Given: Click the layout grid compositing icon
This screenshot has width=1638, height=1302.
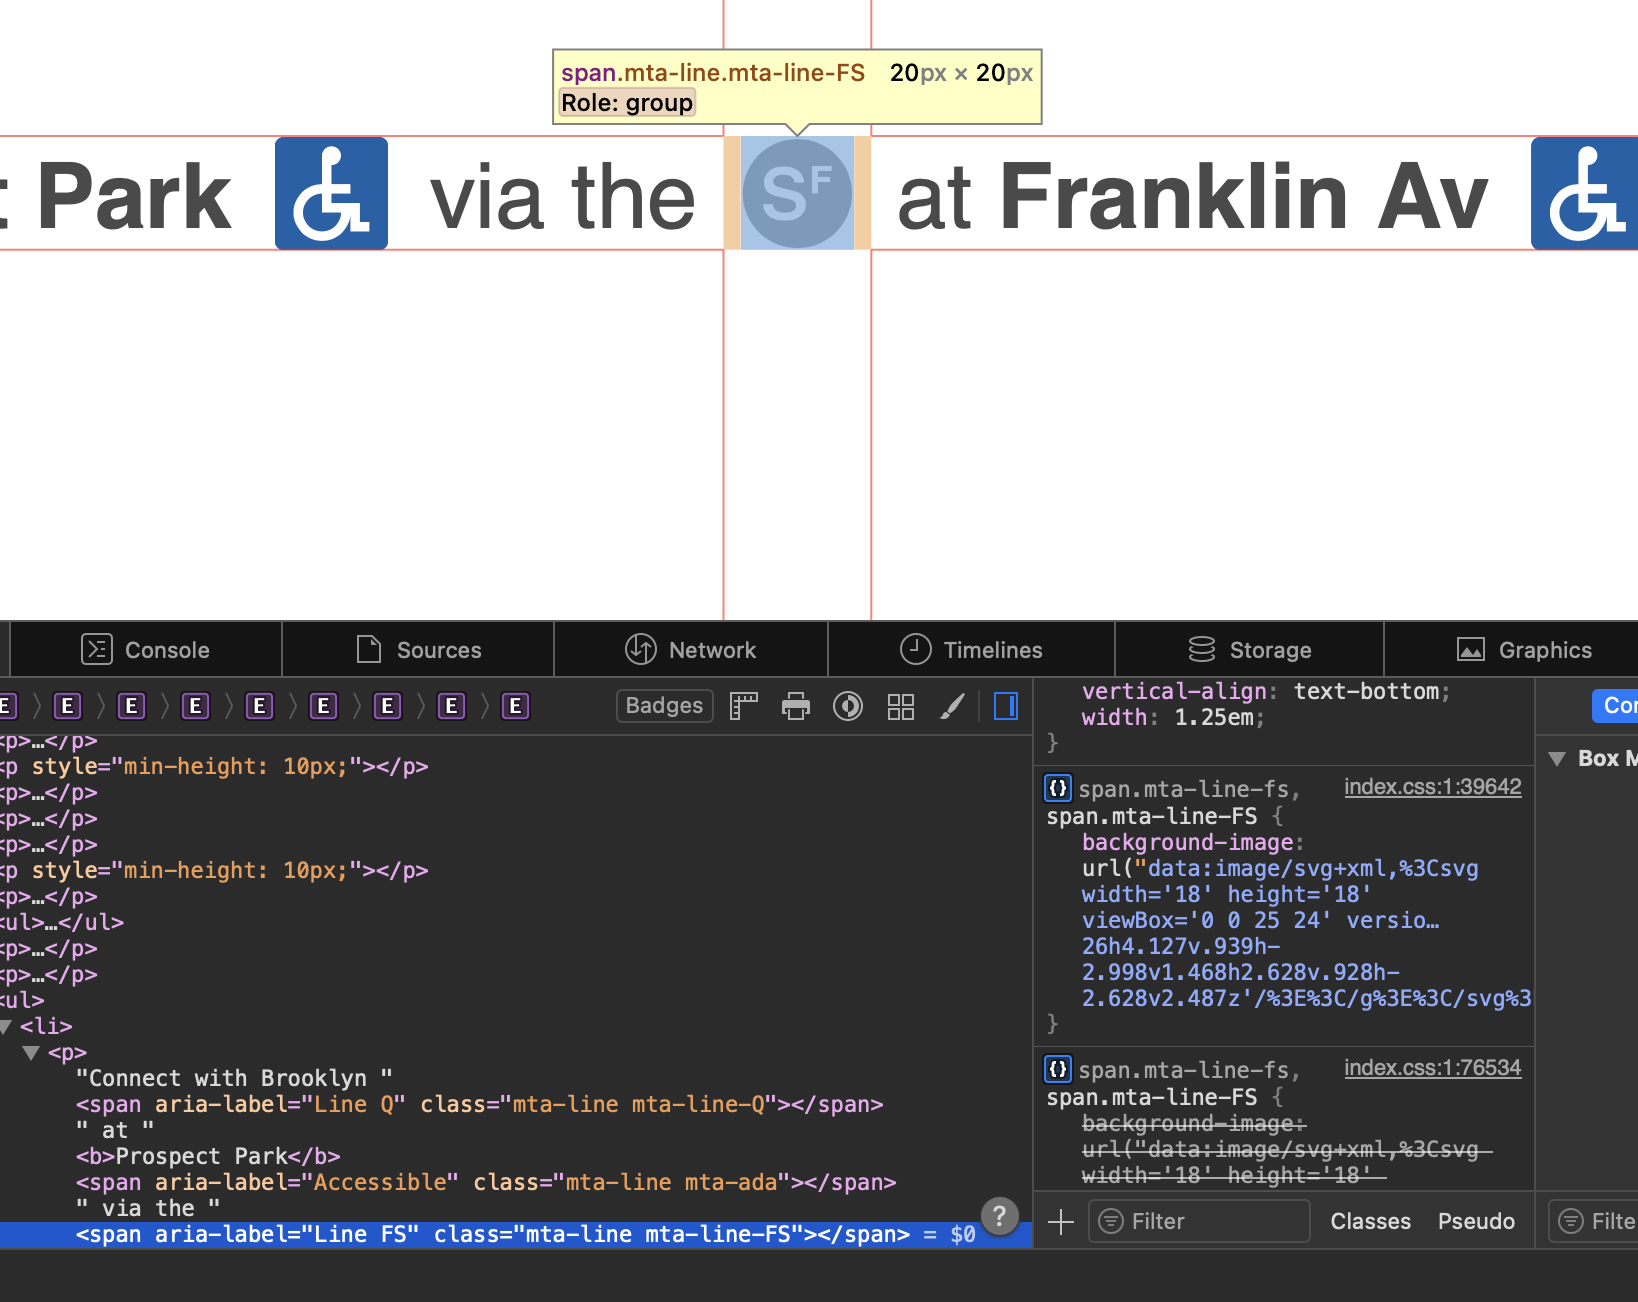Looking at the screenshot, I should click(901, 706).
